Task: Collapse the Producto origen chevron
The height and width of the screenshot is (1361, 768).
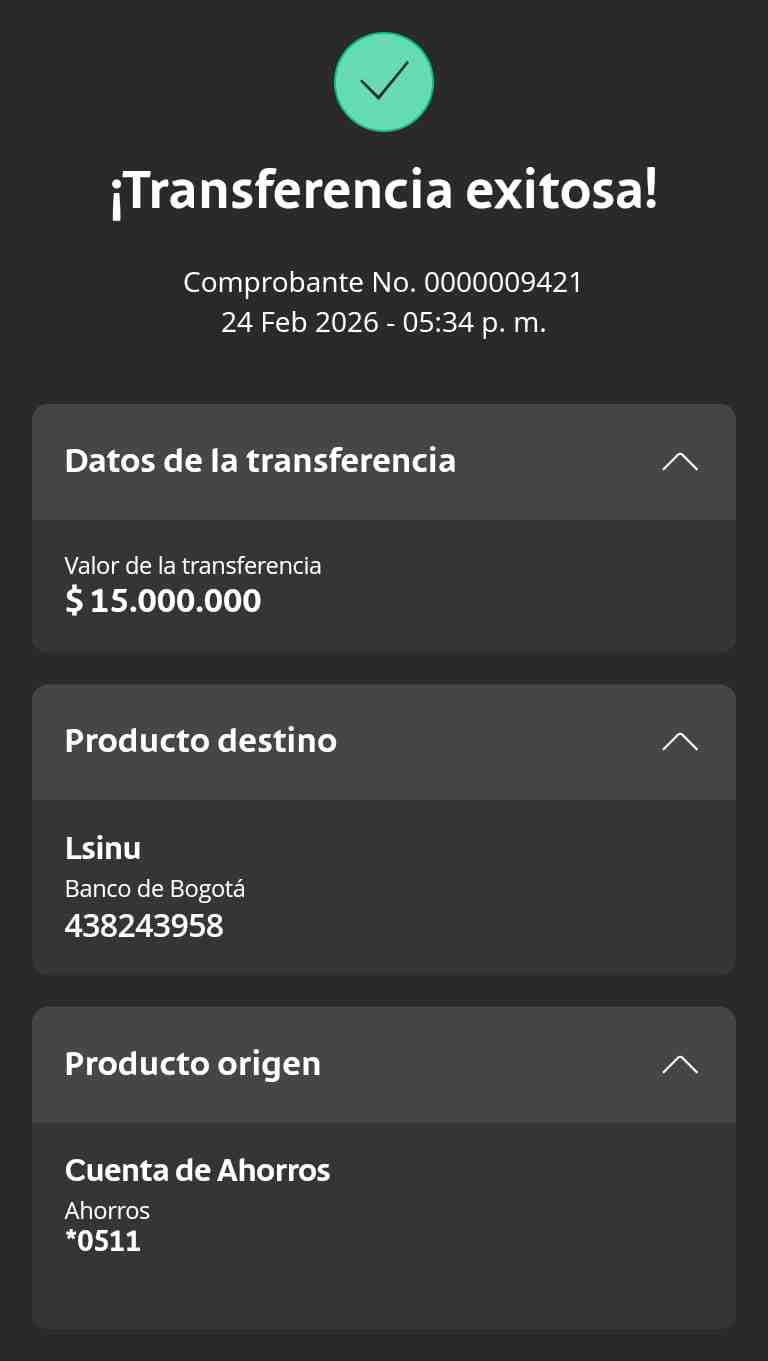Action: tap(680, 1064)
